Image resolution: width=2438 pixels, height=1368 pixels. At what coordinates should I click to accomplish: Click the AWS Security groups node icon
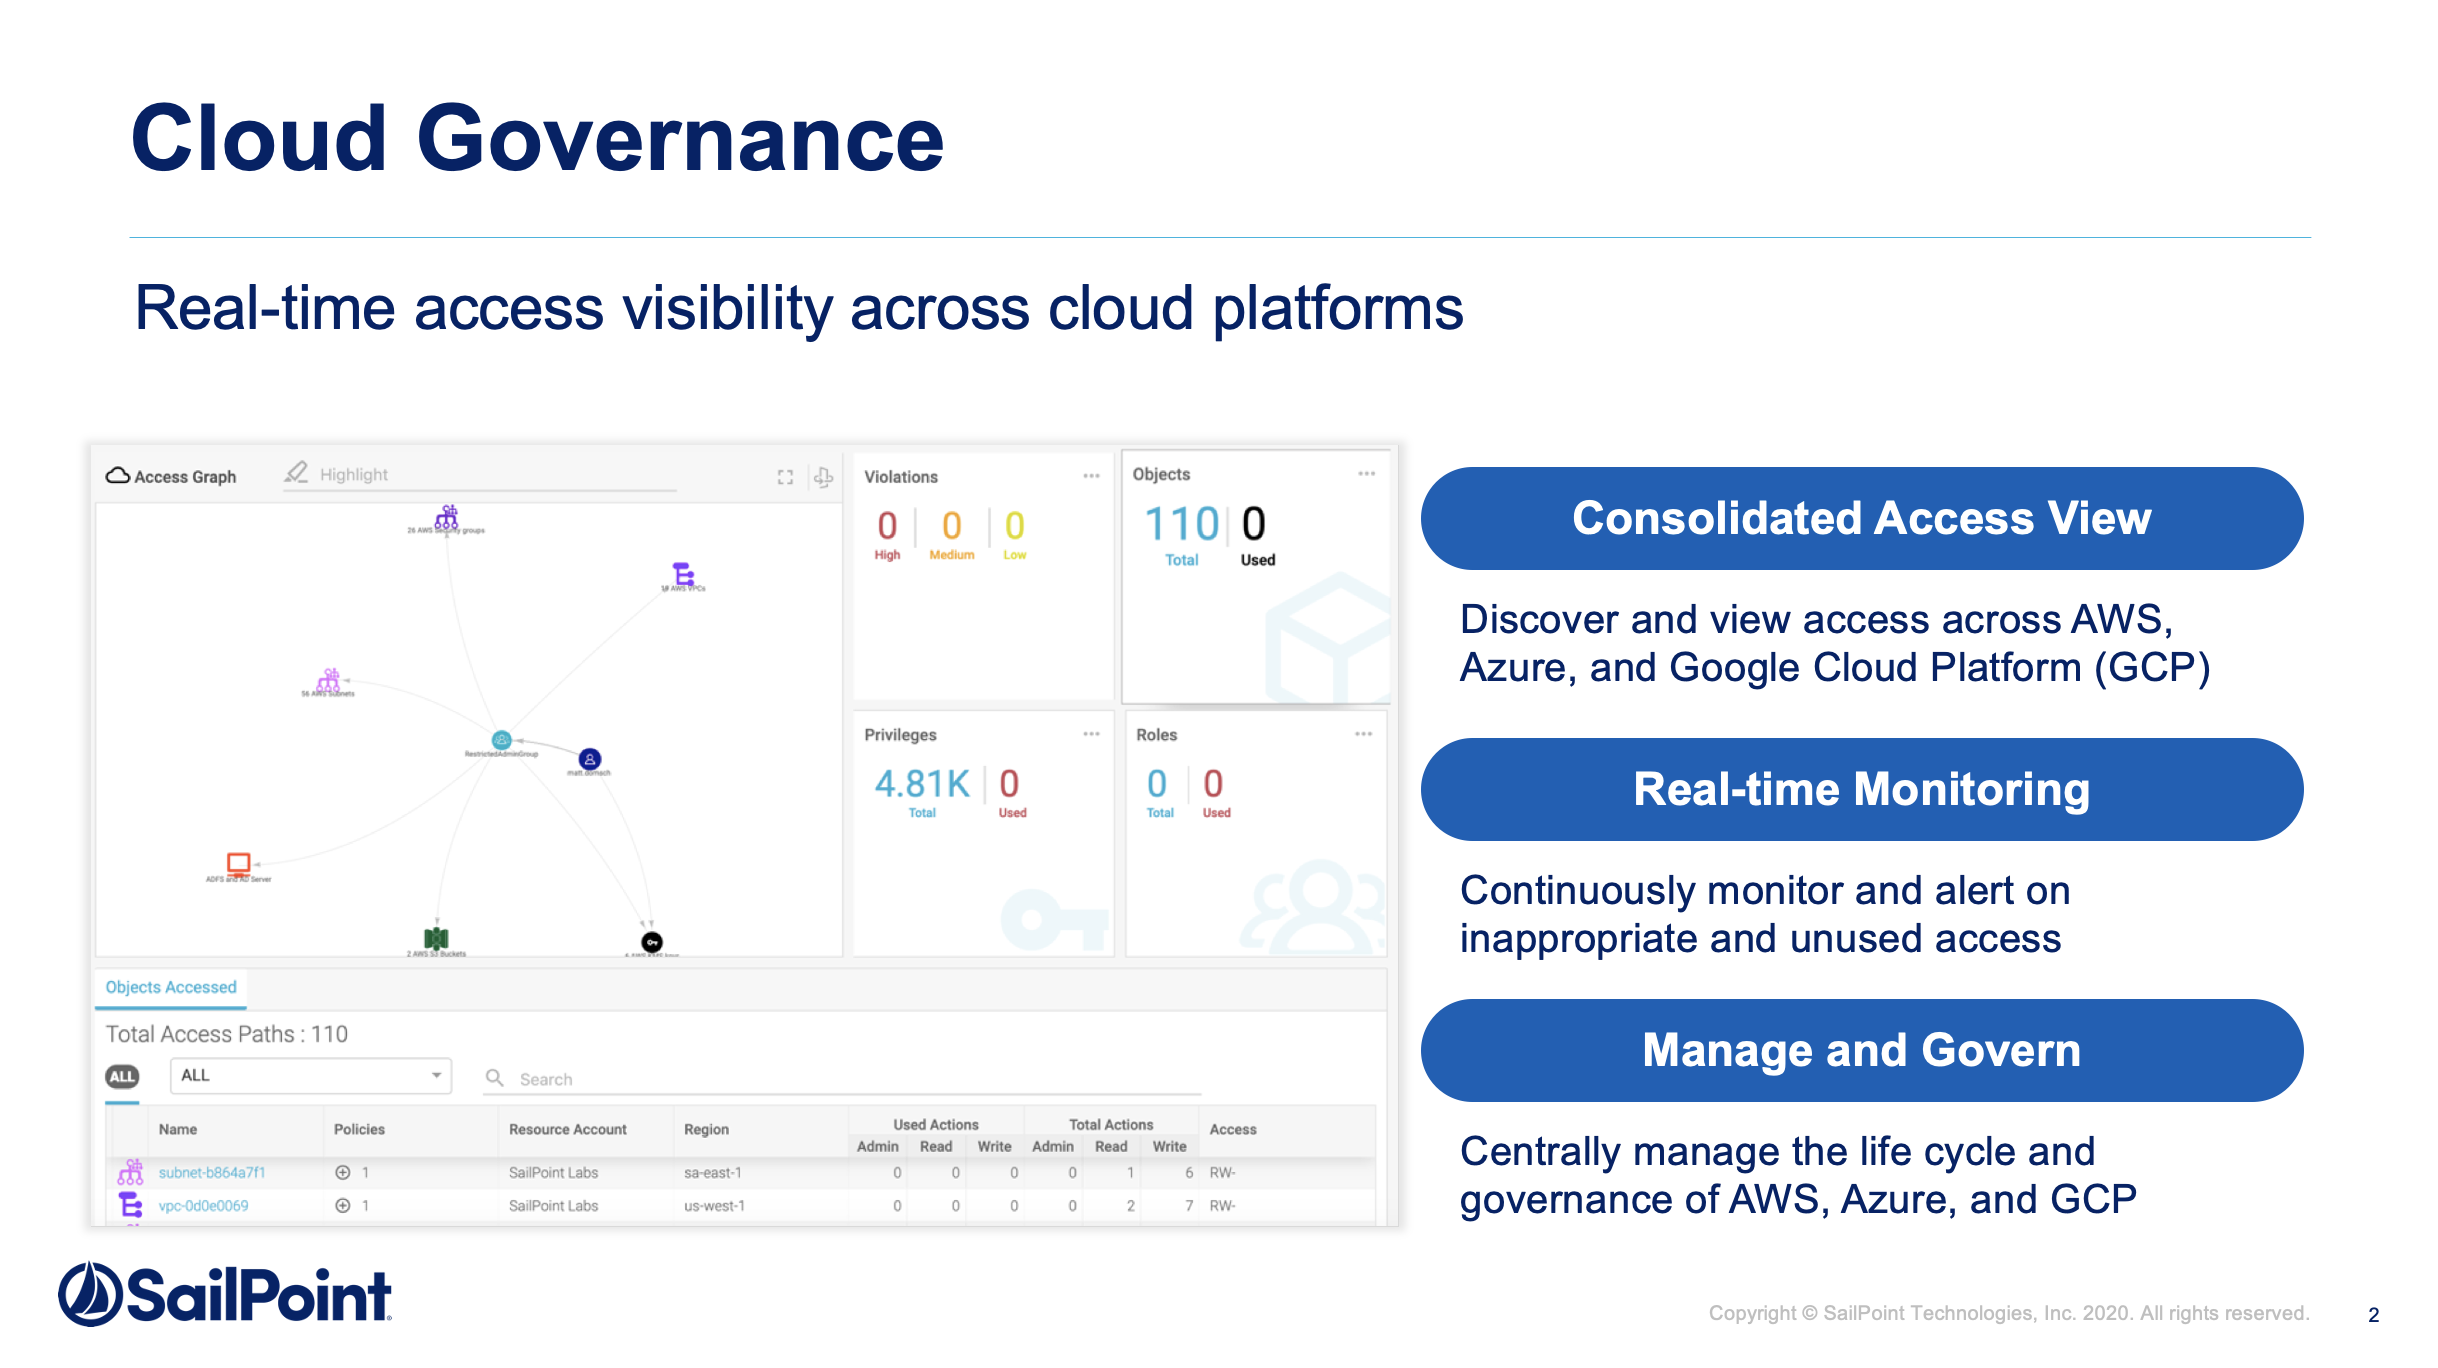[x=447, y=517]
